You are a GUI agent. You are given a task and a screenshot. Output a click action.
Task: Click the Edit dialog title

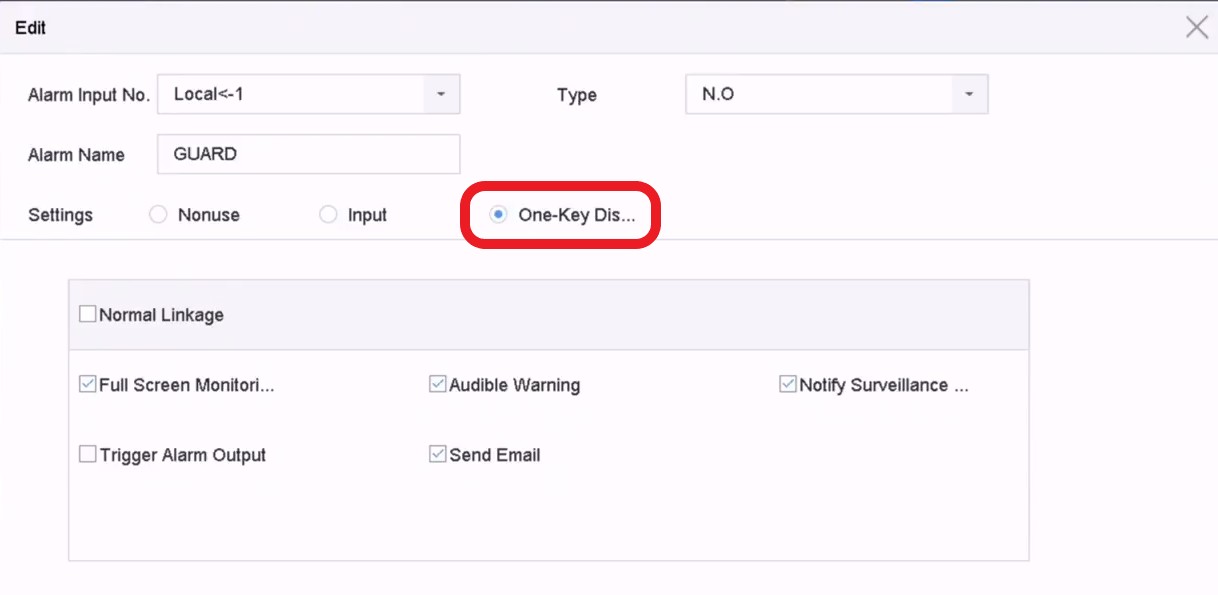point(30,28)
